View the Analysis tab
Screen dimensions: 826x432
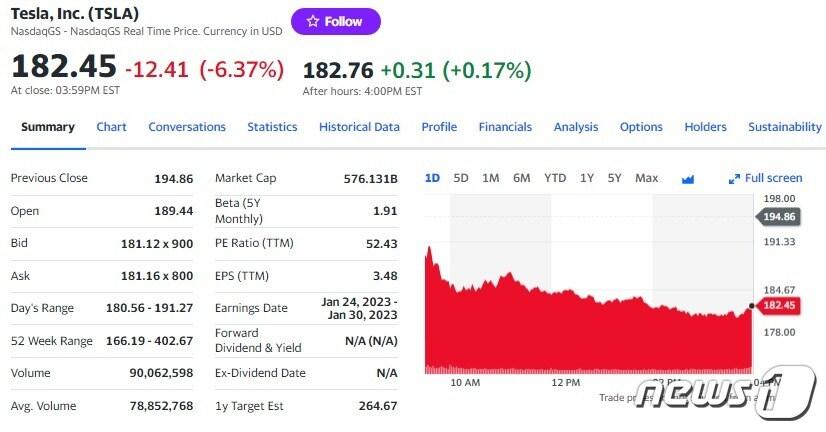pos(576,127)
